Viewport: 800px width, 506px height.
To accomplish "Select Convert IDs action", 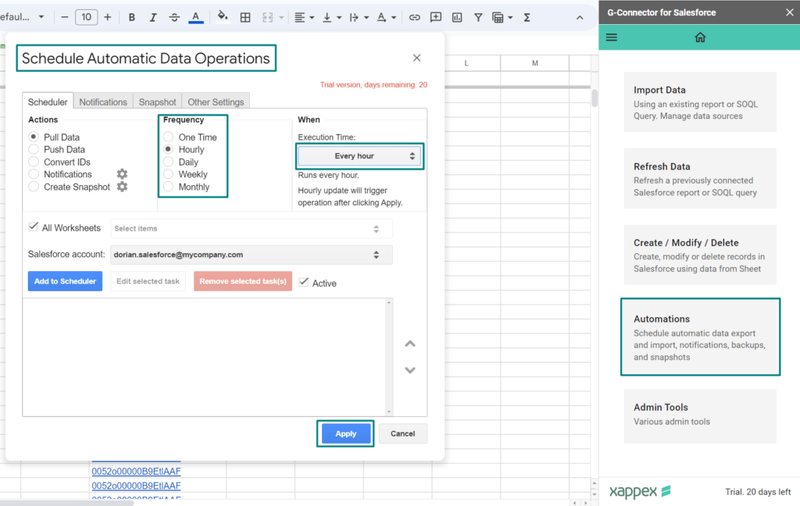I will [x=33, y=162].
